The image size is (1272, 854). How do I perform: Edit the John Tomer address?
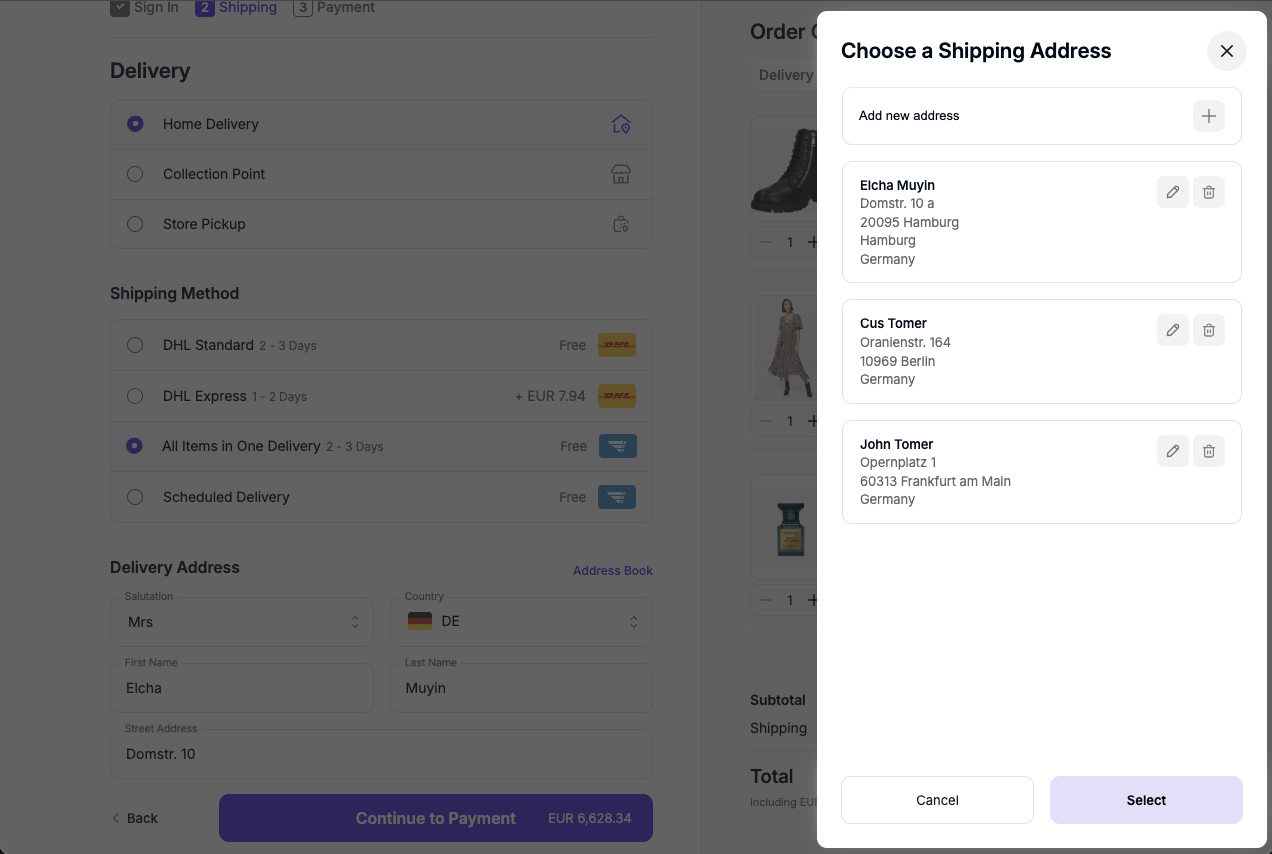pos(1173,451)
